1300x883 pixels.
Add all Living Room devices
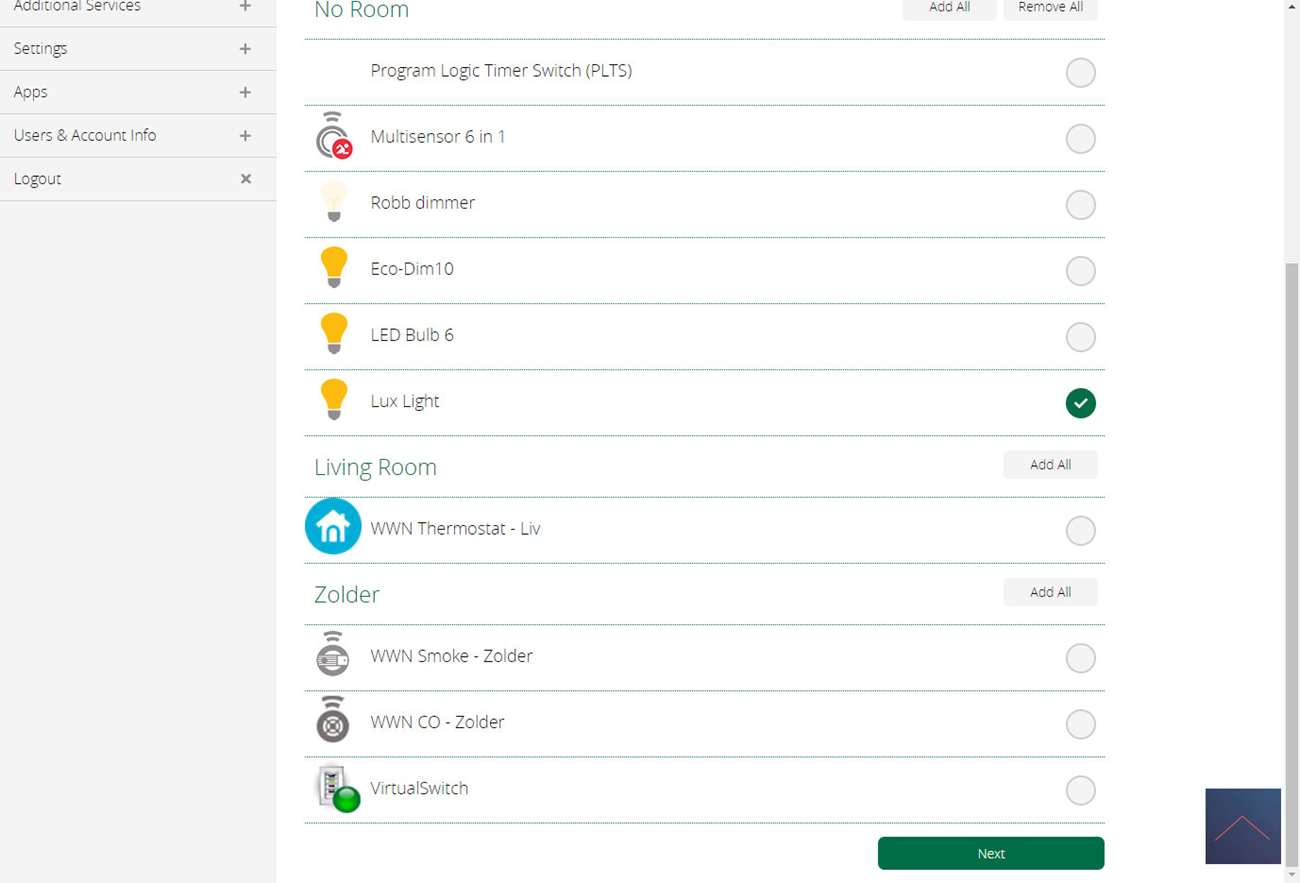(x=1050, y=465)
